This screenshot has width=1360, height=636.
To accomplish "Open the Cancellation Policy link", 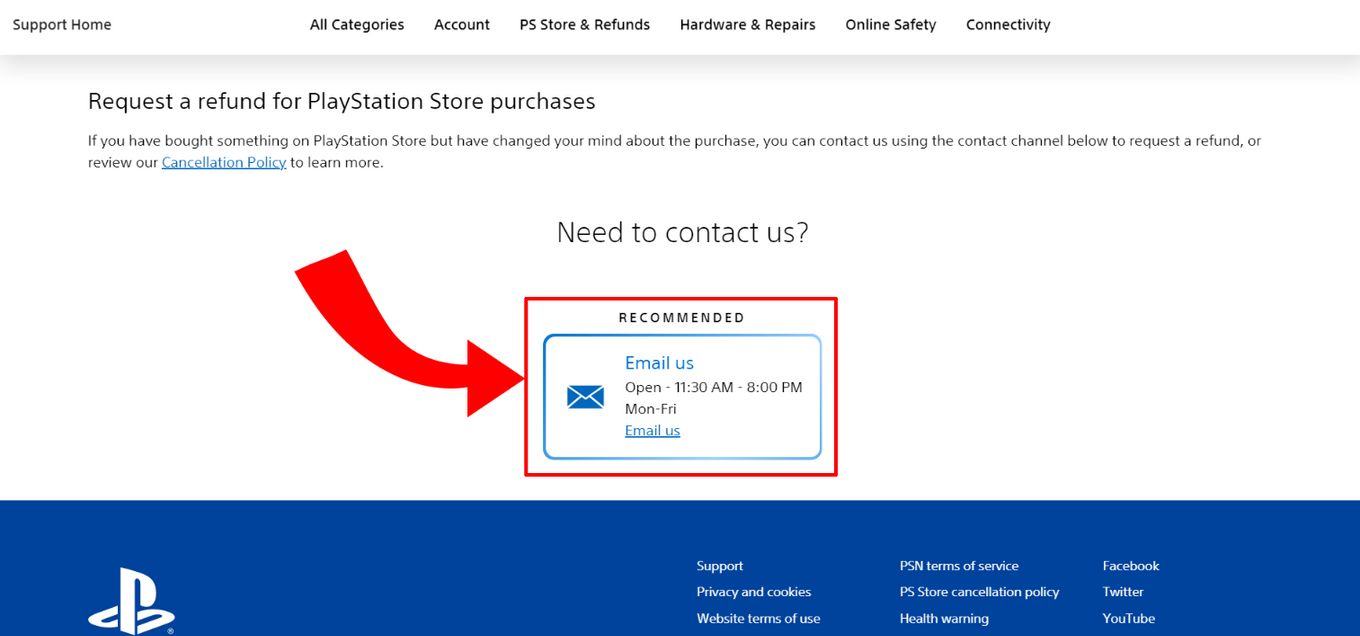I will click(x=224, y=161).
